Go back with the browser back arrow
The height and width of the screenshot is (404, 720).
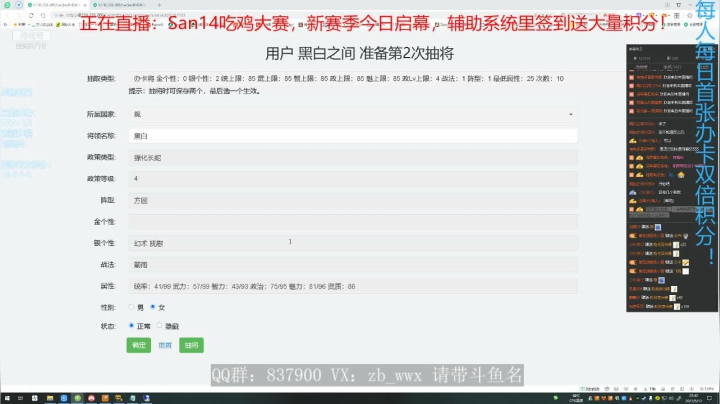[8, 15]
